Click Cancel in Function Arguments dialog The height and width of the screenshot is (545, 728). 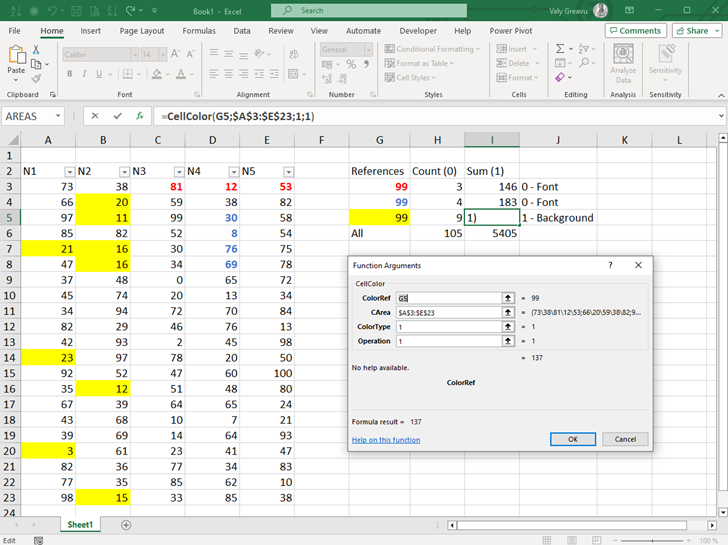[624, 439]
